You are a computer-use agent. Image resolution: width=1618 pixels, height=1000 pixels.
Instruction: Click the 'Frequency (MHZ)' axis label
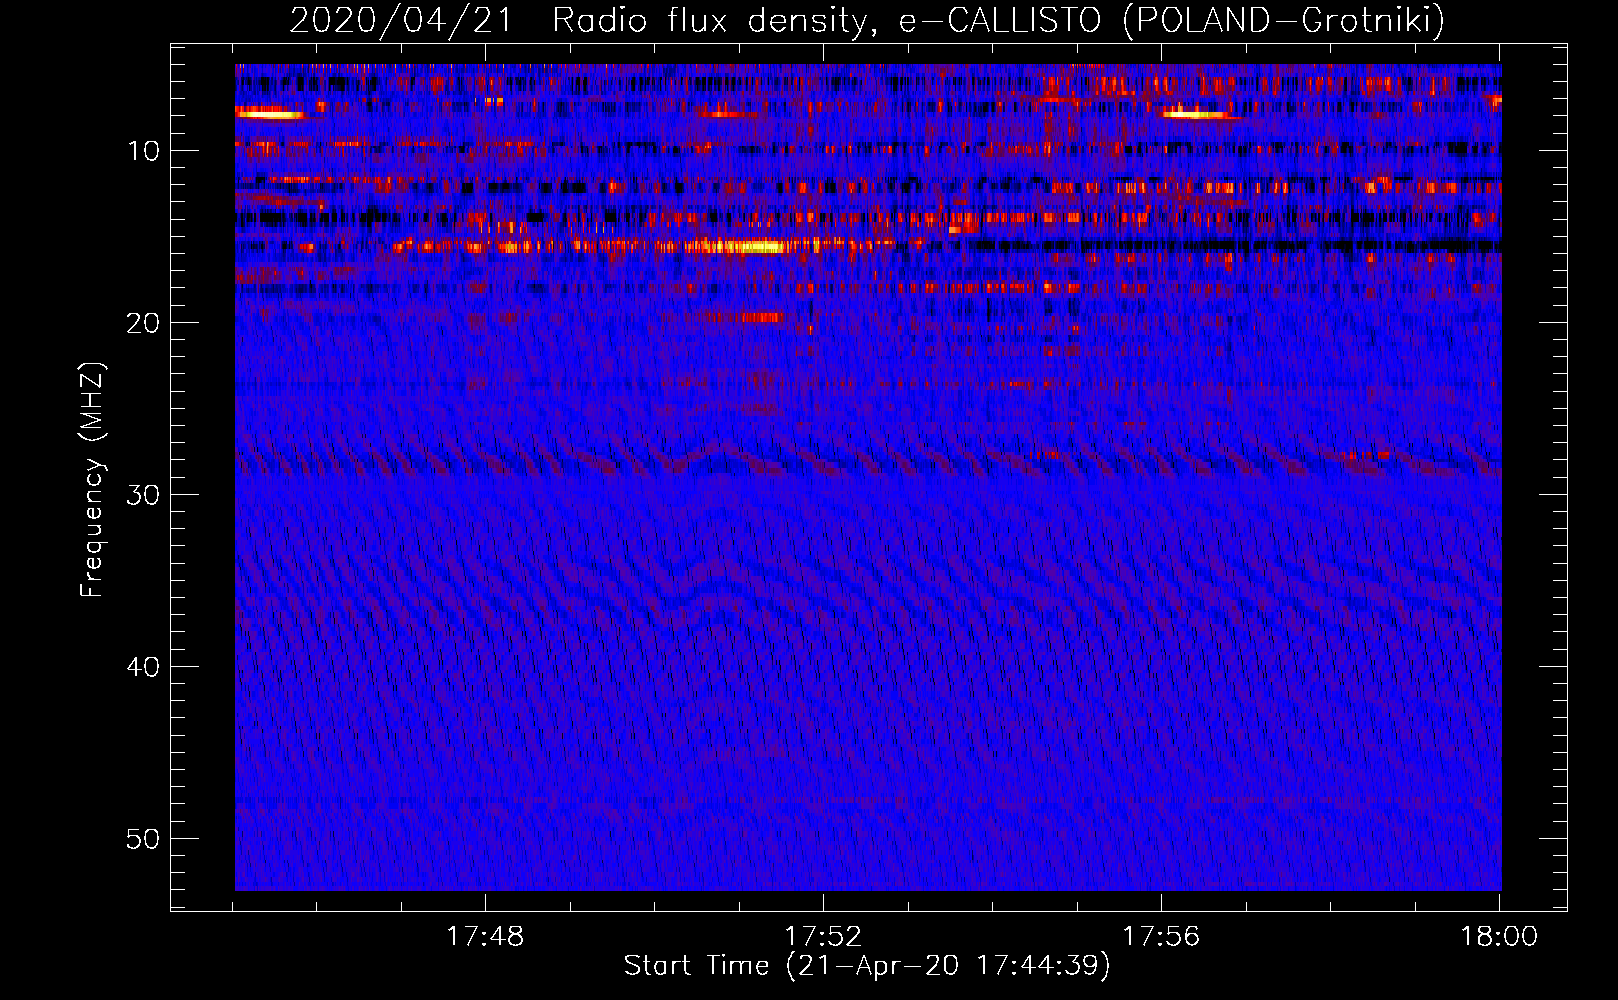click(91, 480)
